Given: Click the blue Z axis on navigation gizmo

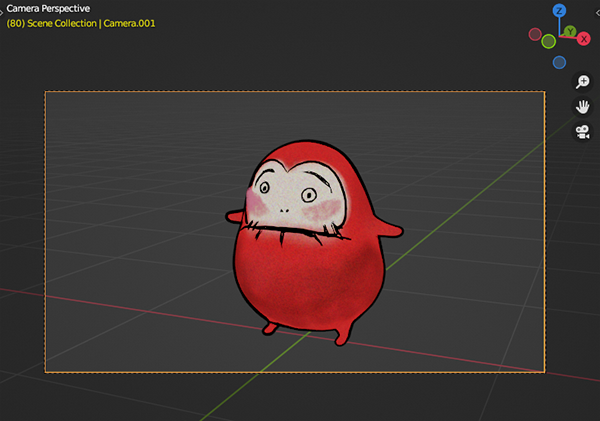Looking at the screenshot, I should tap(560, 11).
